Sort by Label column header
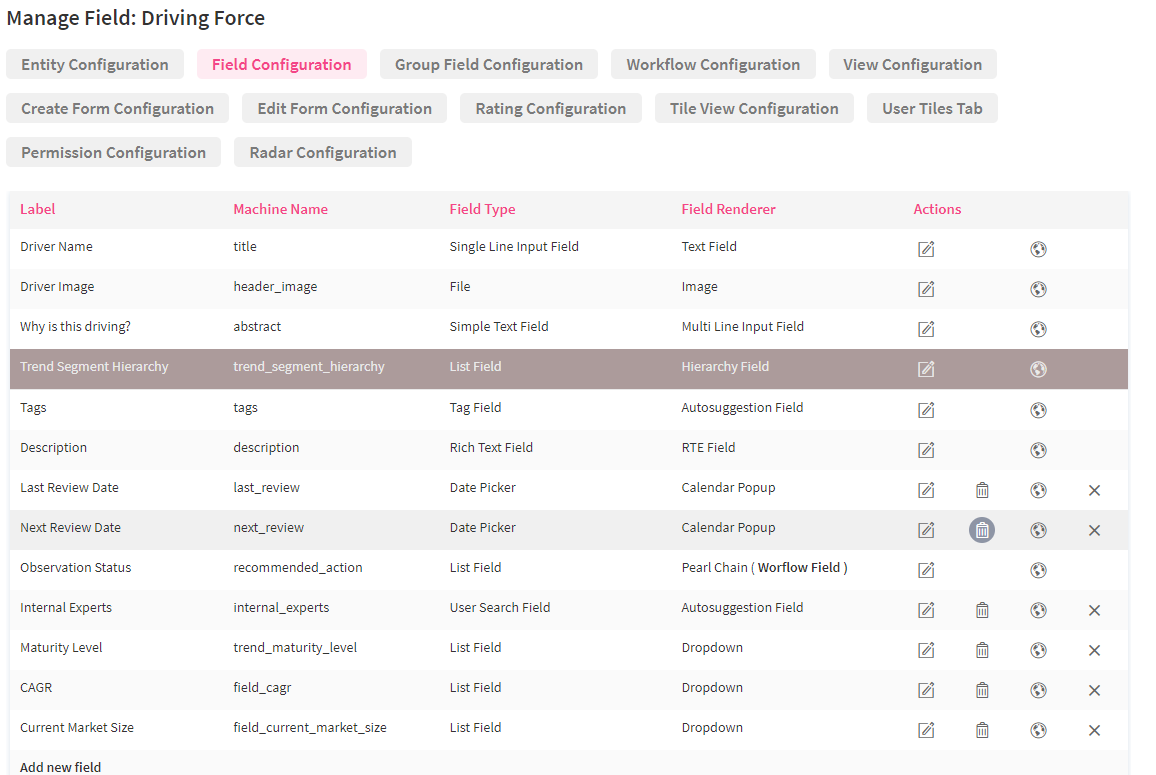Image resolution: width=1156 pixels, height=775 pixels. point(38,209)
